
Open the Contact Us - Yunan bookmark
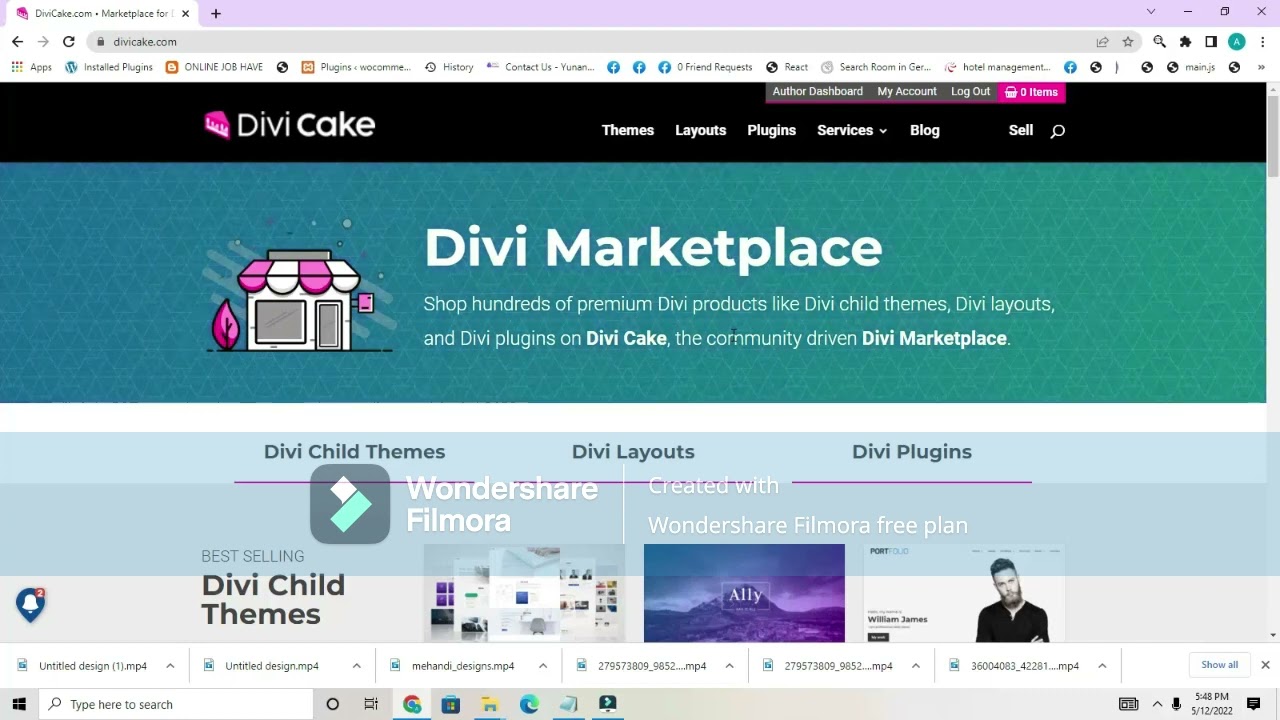click(x=540, y=67)
